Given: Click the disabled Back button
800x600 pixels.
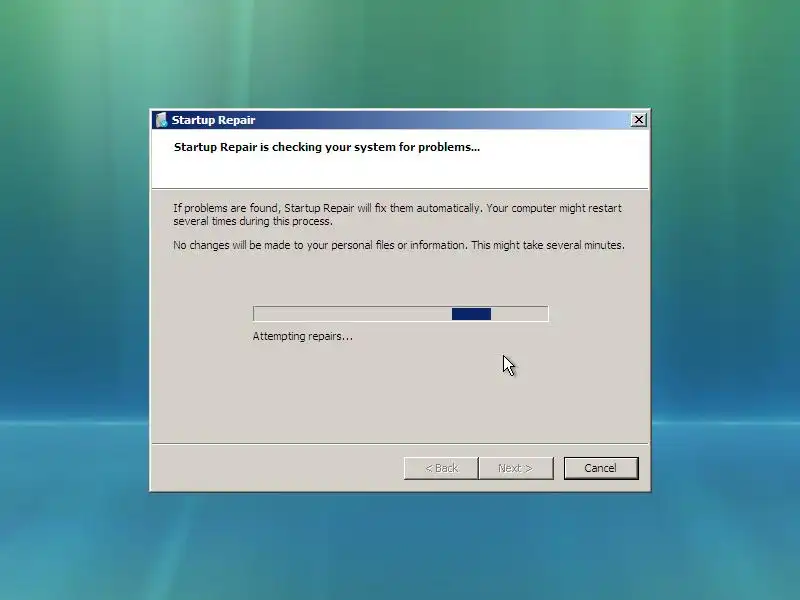Looking at the screenshot, I should (x=441, y=468).
